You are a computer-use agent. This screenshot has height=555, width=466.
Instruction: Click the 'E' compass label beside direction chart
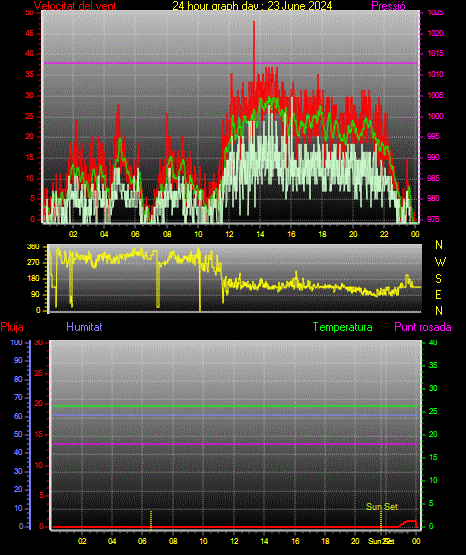(x=438, y=295)
